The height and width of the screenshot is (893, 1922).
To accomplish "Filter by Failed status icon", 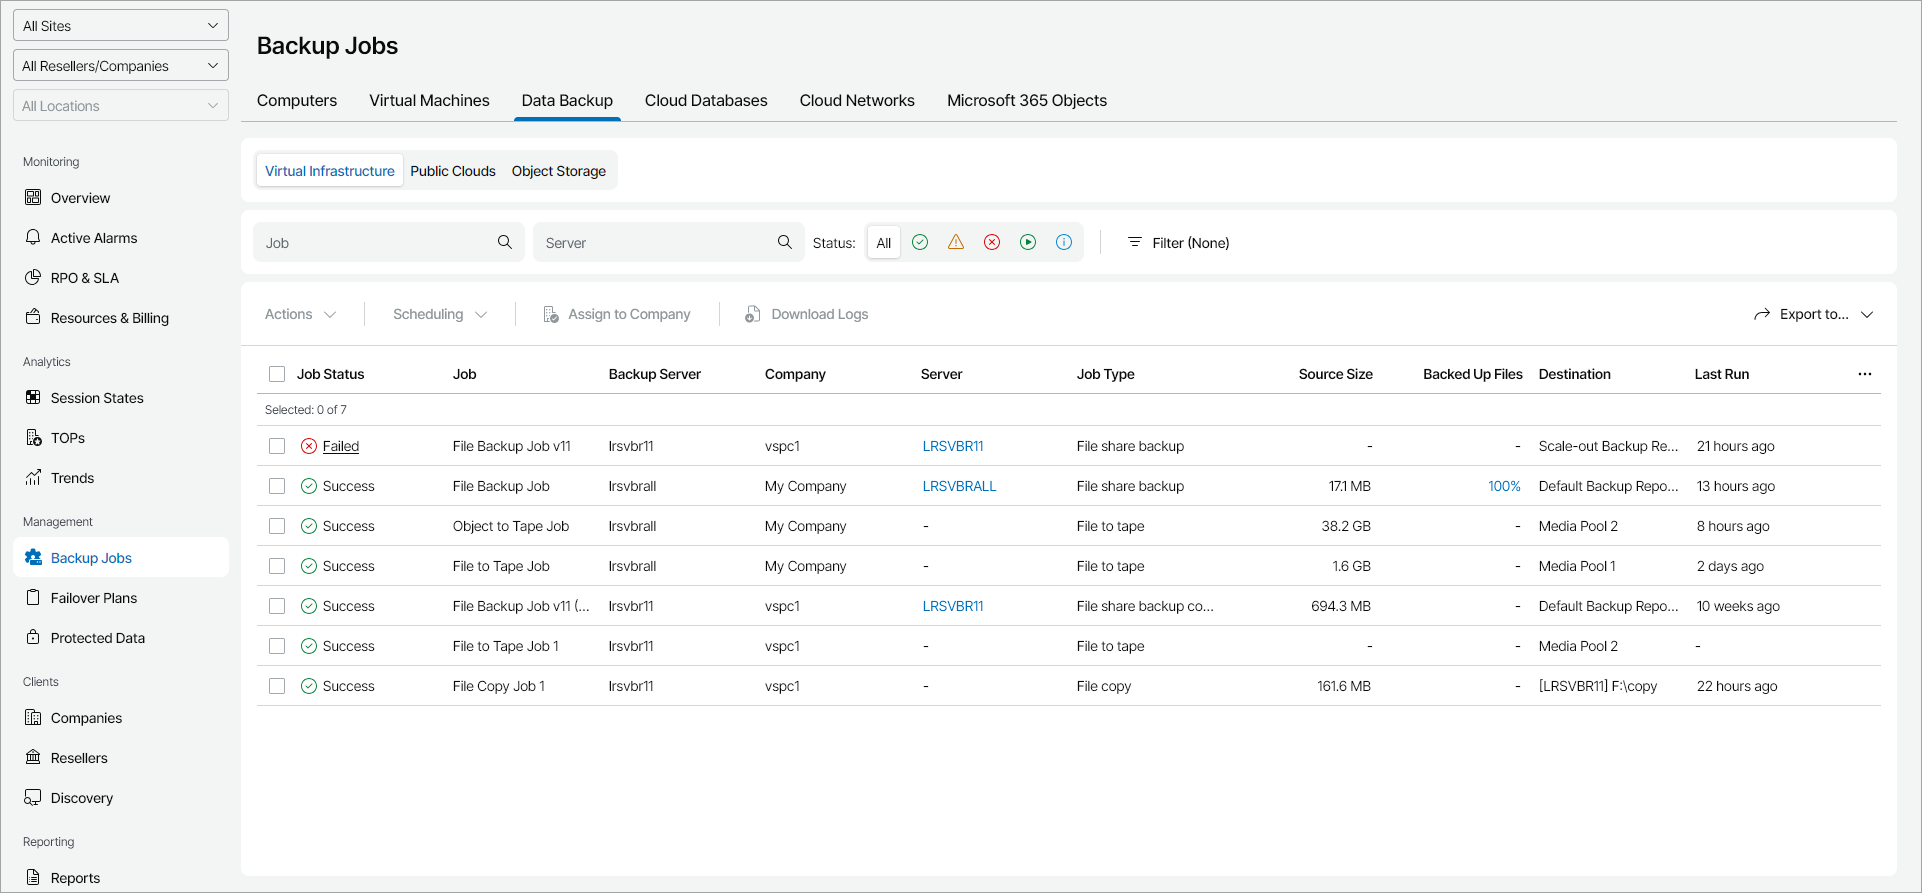I will click(992, 242).
